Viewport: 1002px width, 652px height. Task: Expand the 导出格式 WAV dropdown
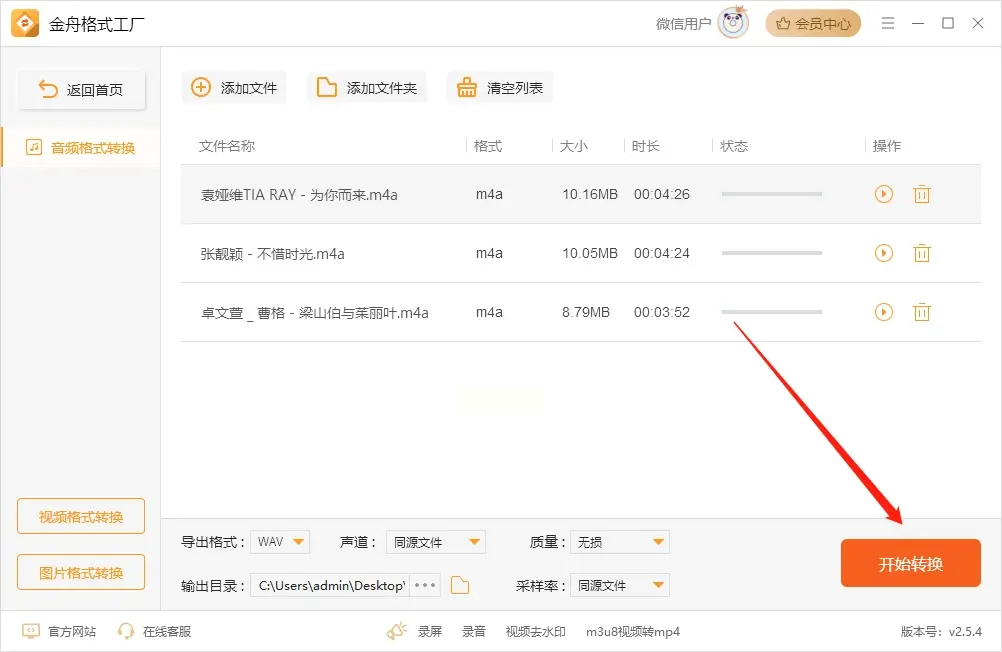[x=280, y=542]
